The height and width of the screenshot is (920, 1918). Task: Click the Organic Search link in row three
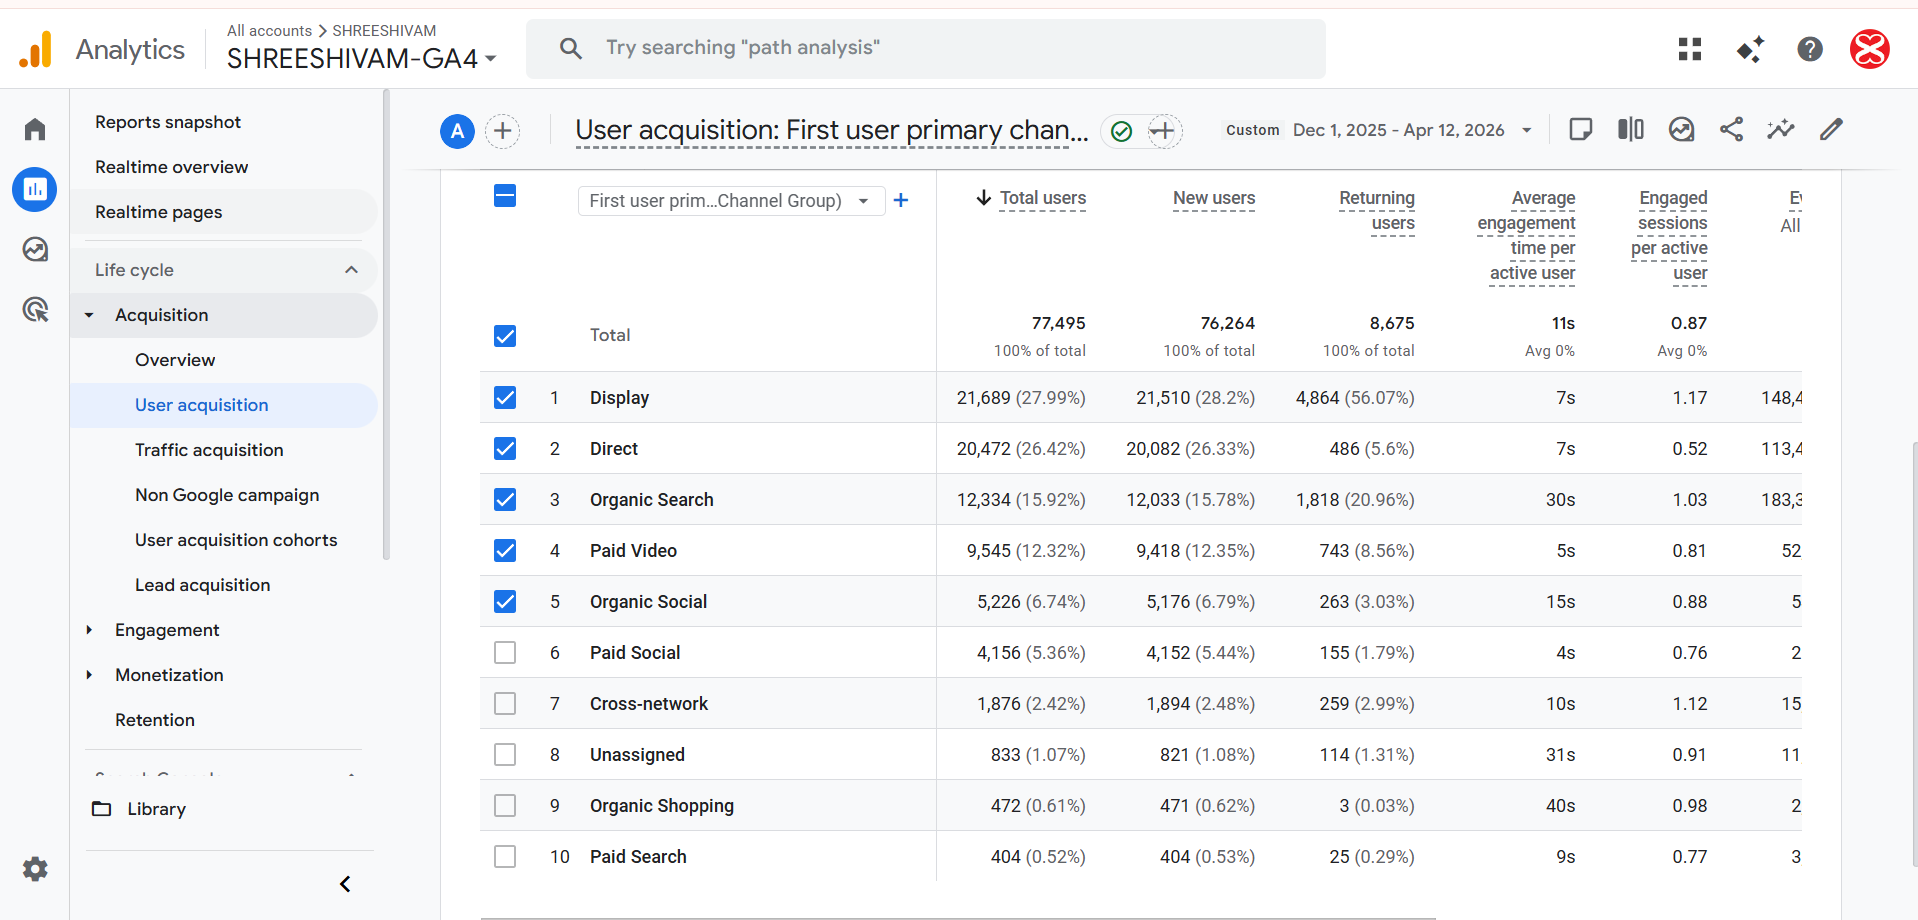[x=651, y=499]
